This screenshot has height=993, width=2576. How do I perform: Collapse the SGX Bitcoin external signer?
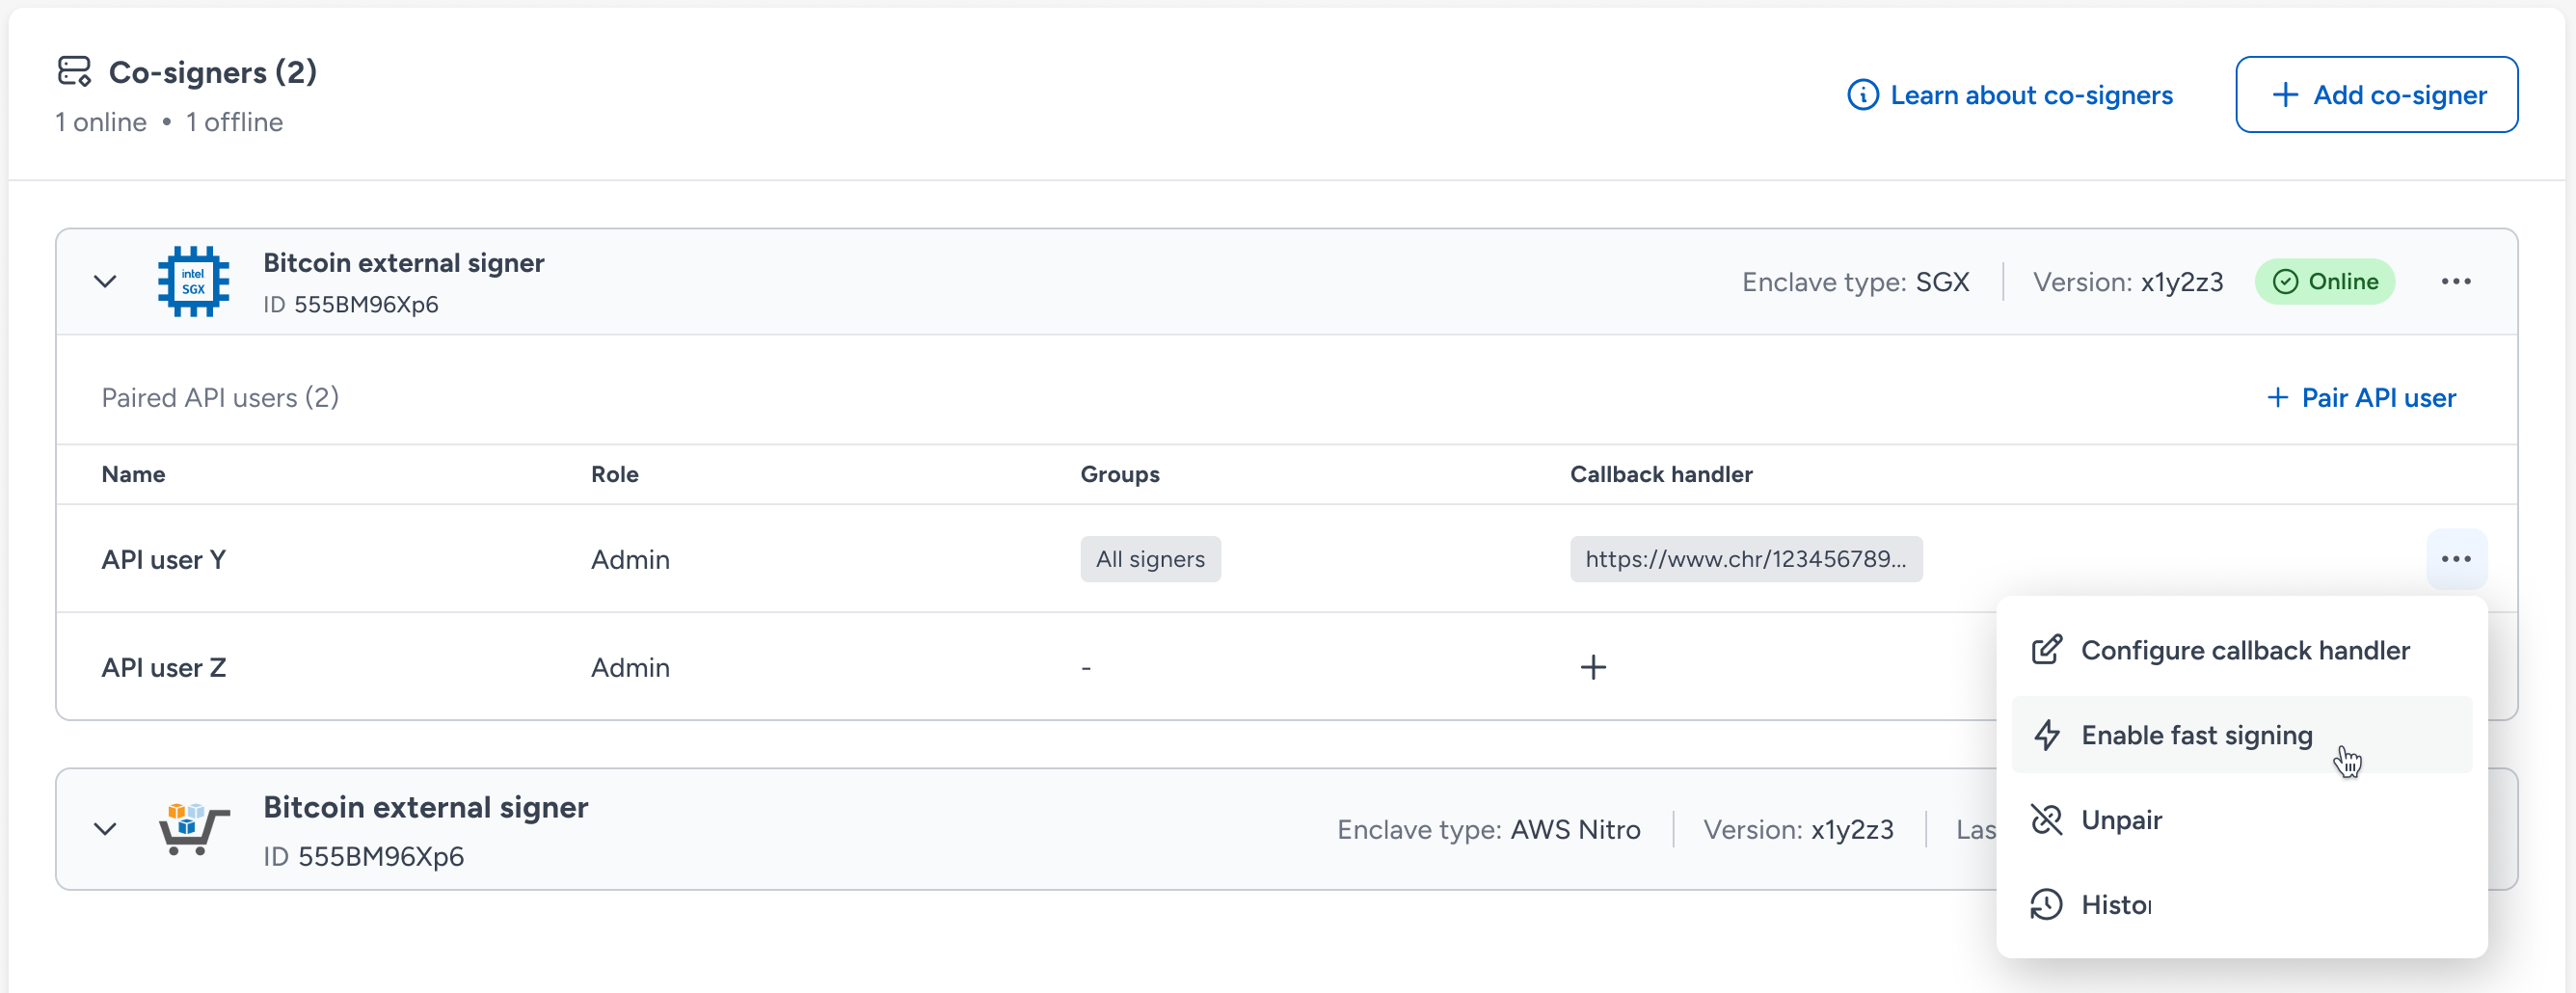click(105, 282)
